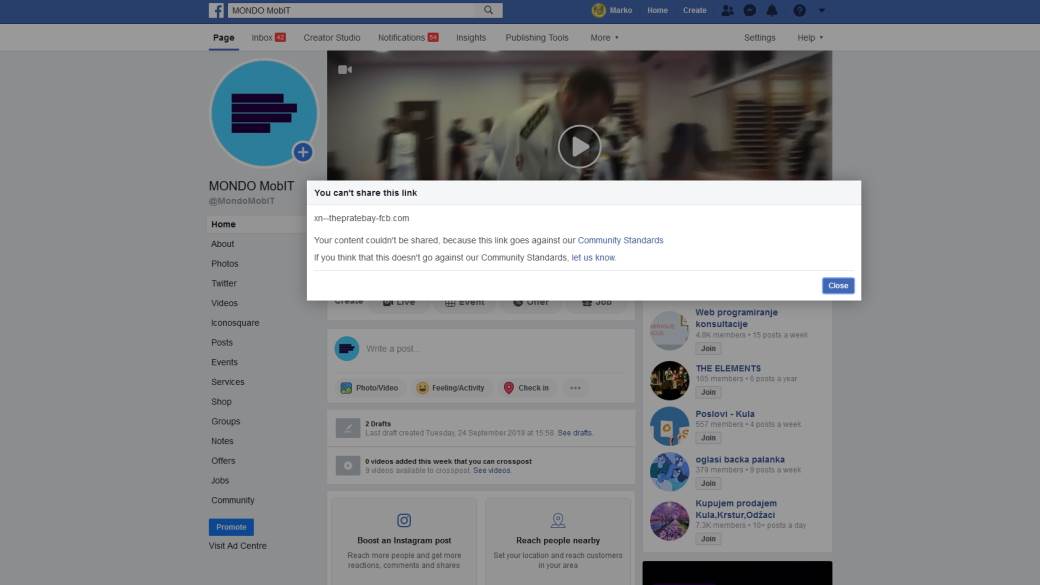
Task: Click the Promote button in sidebar
Action: tap(231, 527)
